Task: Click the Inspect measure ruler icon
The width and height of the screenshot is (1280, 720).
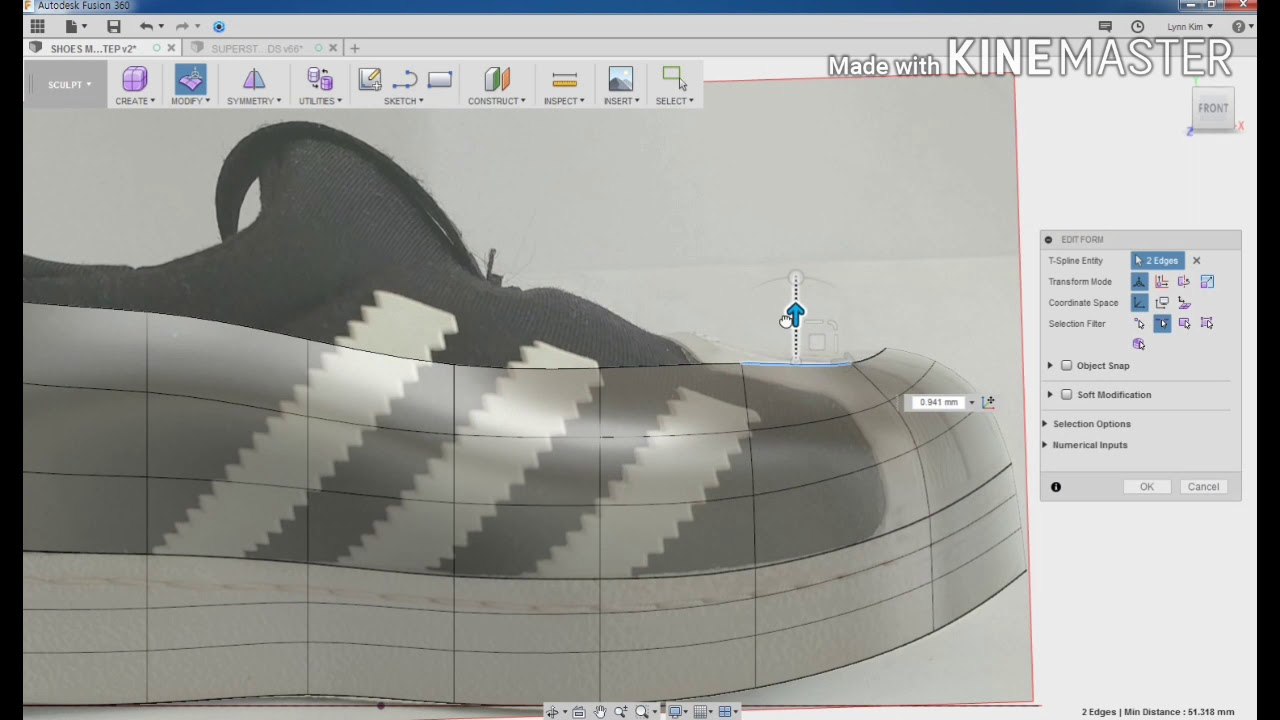Action: [564, 80]
